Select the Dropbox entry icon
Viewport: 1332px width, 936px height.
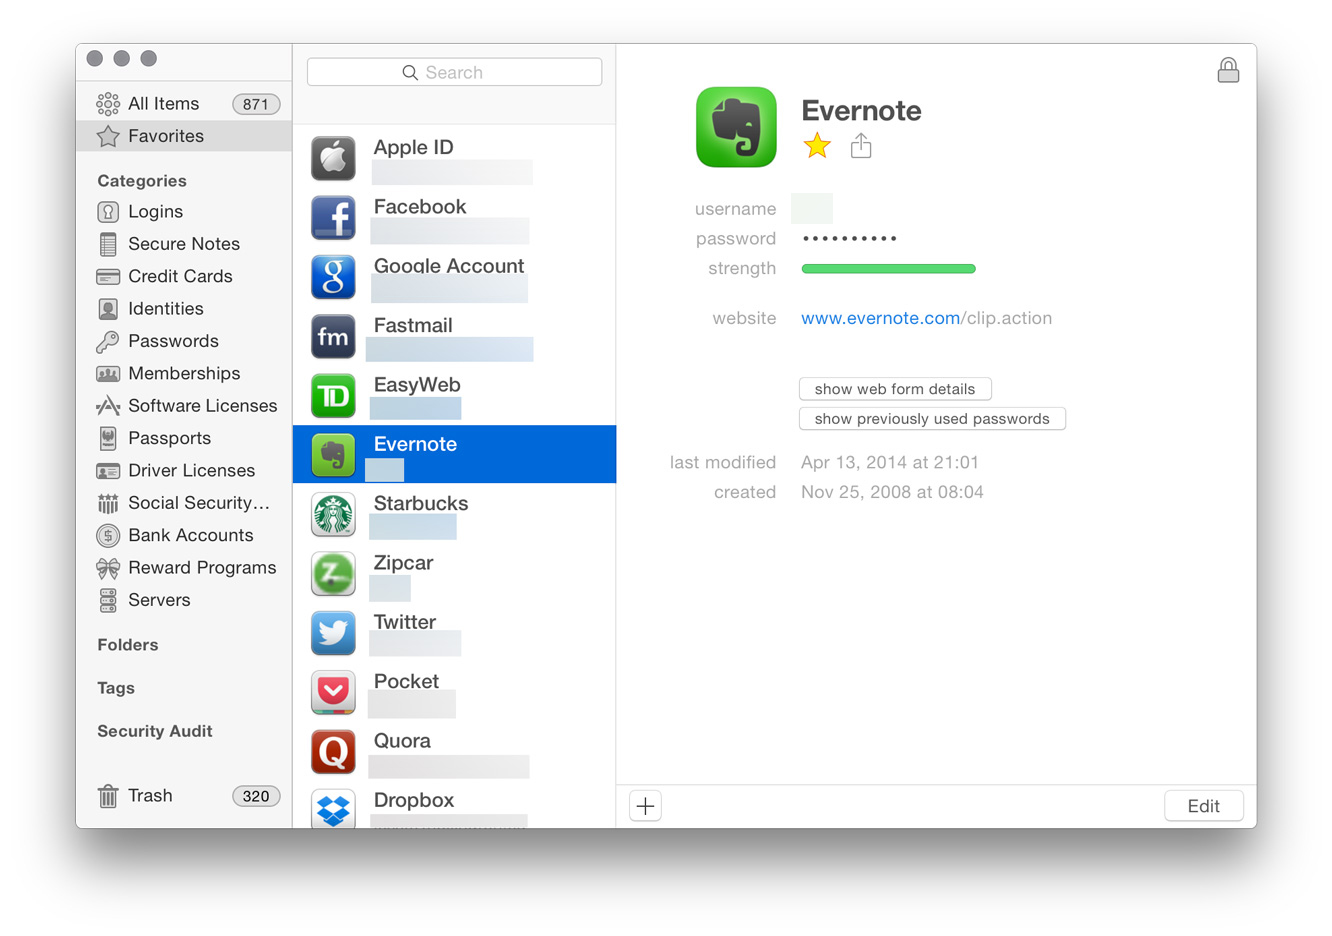333,808
